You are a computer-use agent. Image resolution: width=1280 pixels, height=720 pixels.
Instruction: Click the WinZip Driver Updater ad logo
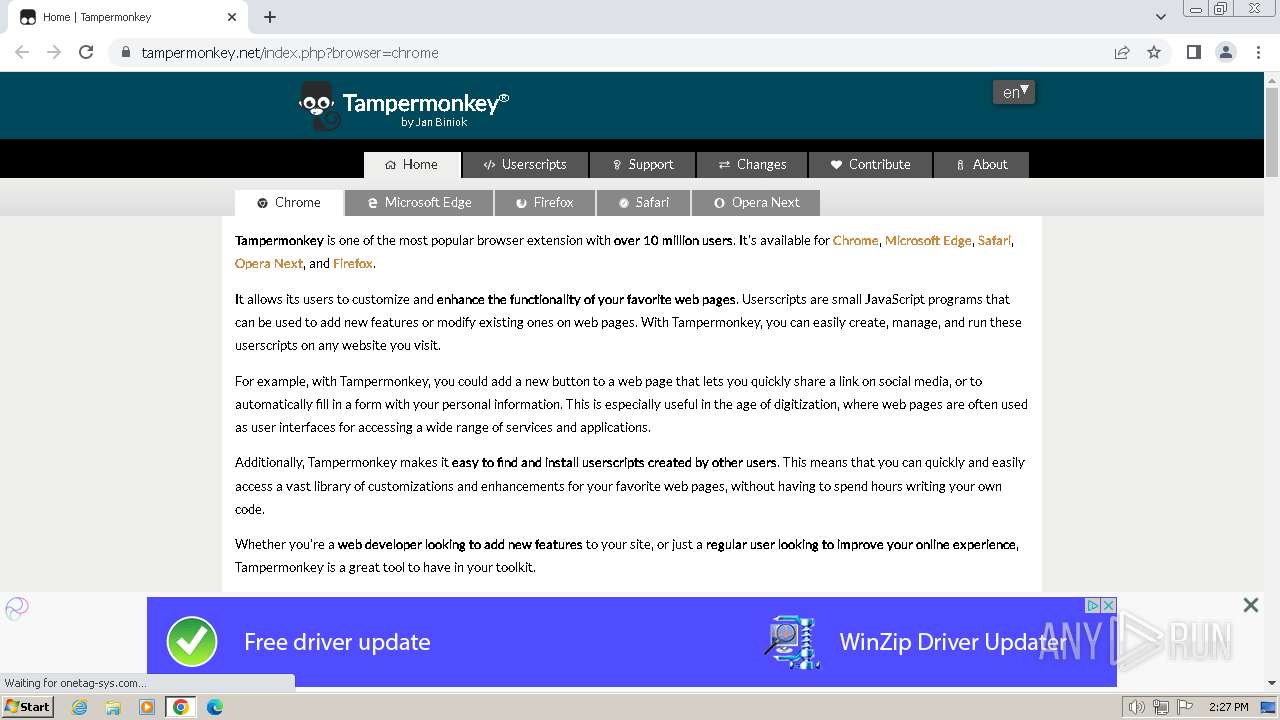pos(793,642)
